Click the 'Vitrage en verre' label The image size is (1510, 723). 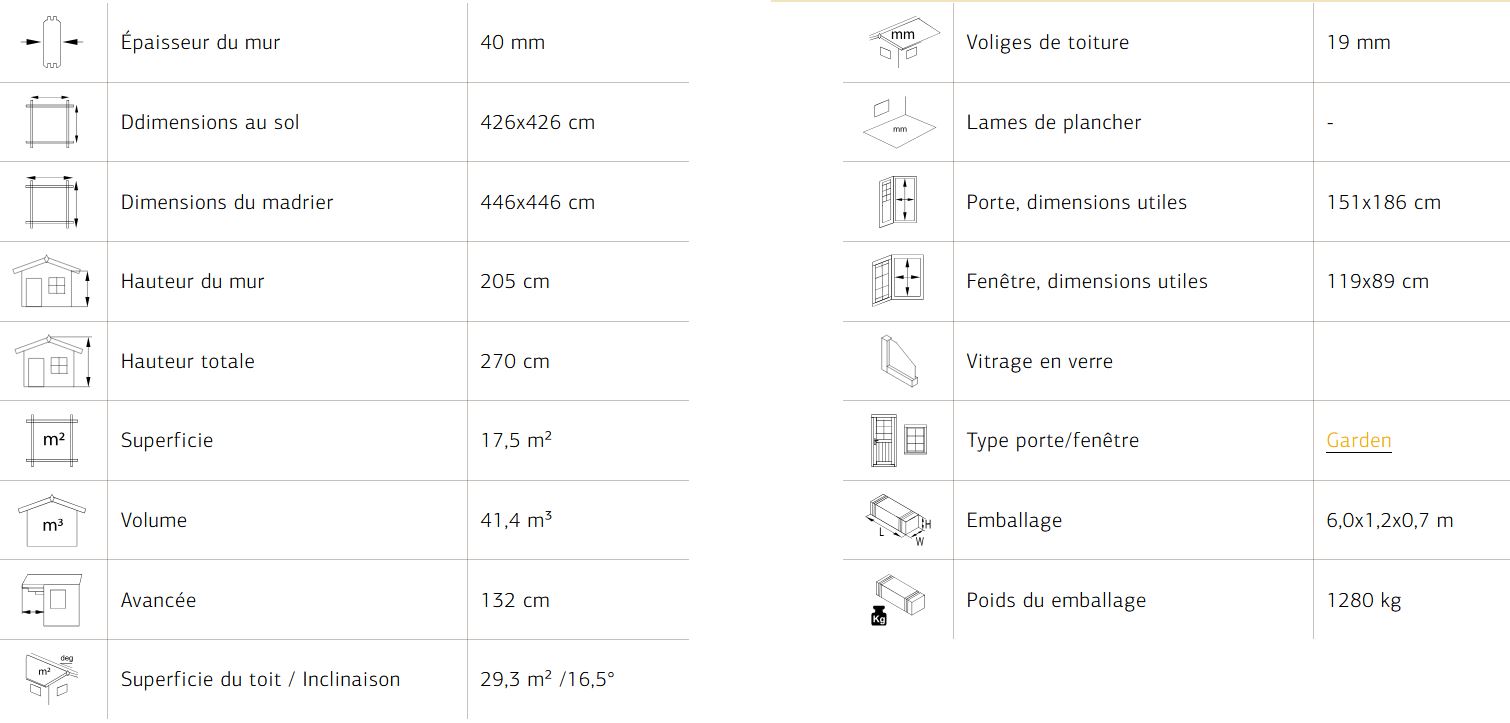[1039, 361]
